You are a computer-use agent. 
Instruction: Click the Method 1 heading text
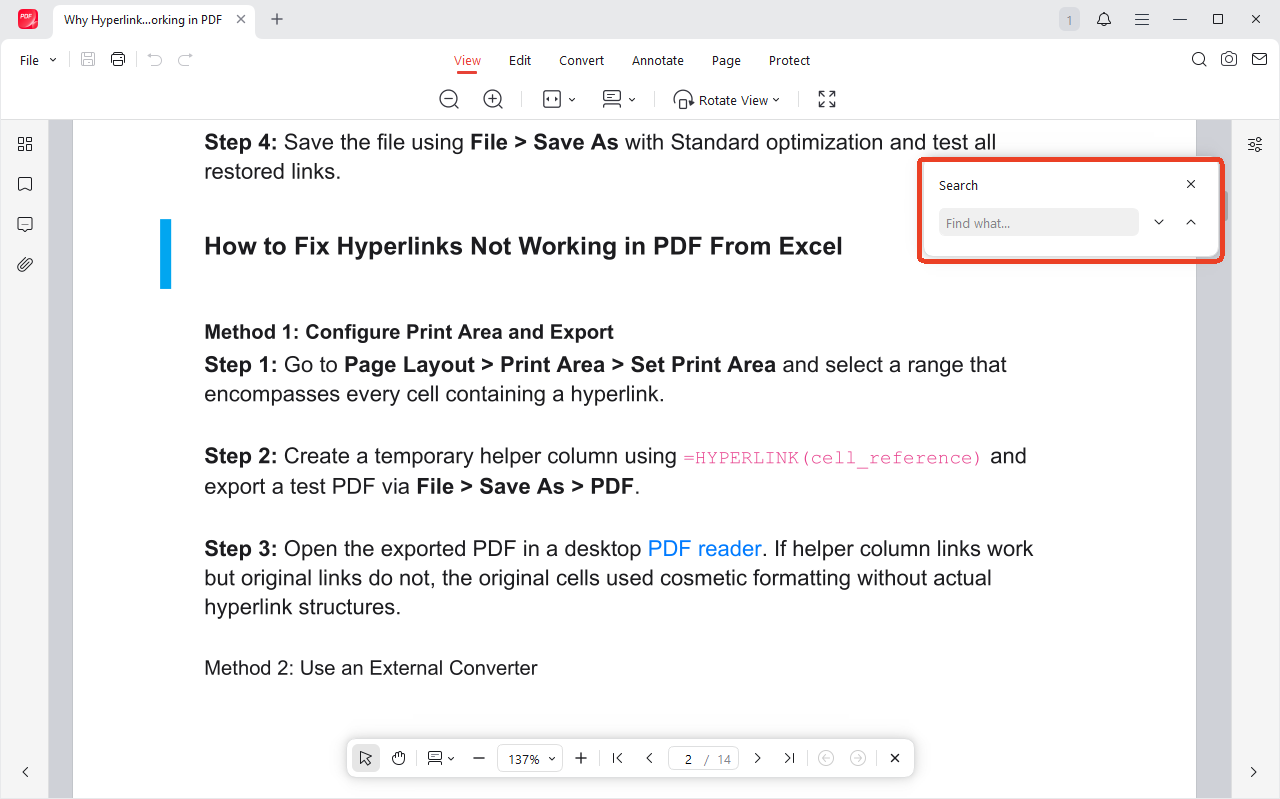coord(409,332)
